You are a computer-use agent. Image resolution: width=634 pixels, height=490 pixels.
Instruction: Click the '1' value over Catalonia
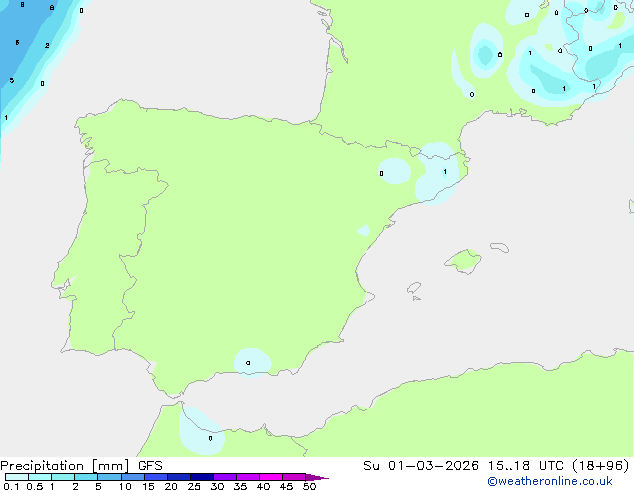tap(445, 172)
